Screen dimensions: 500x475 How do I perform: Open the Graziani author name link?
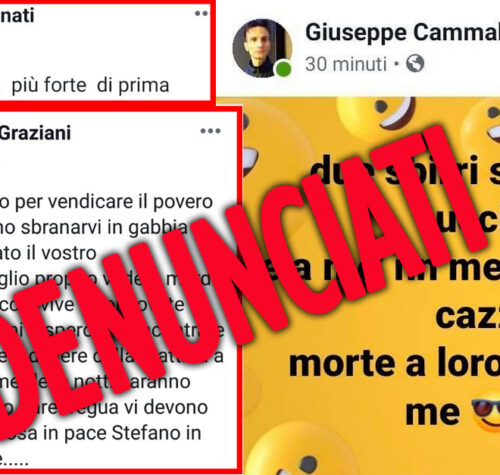click(35, 133)
